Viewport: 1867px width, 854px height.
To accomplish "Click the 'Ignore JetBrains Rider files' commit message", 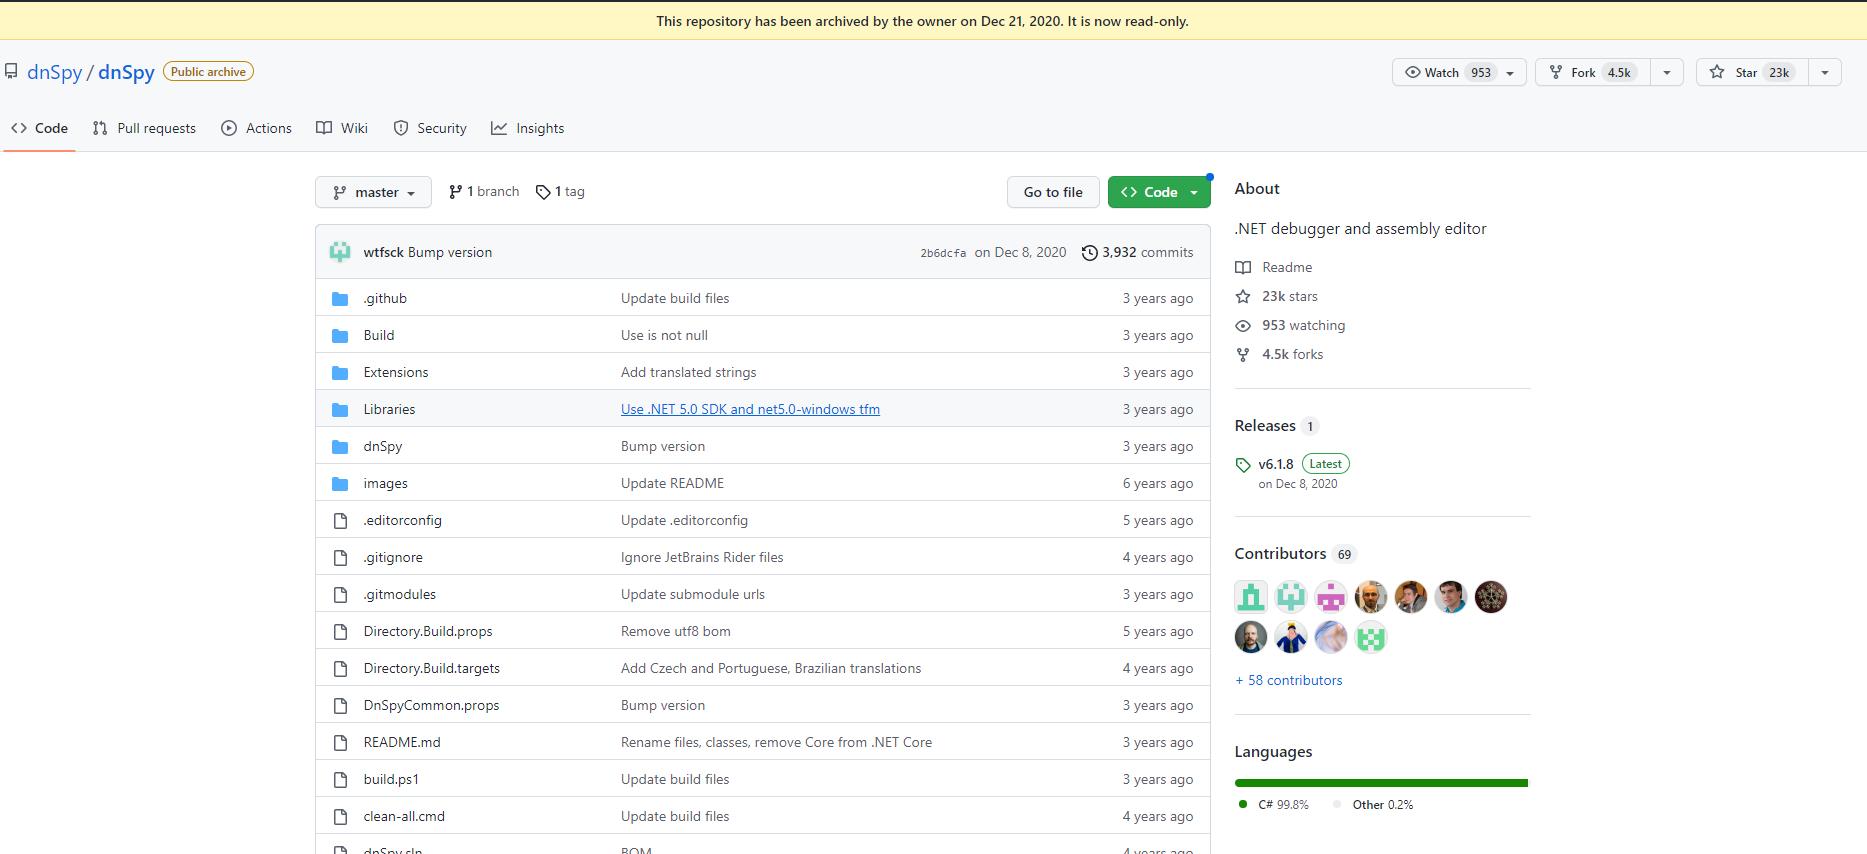I will point(702,557).
